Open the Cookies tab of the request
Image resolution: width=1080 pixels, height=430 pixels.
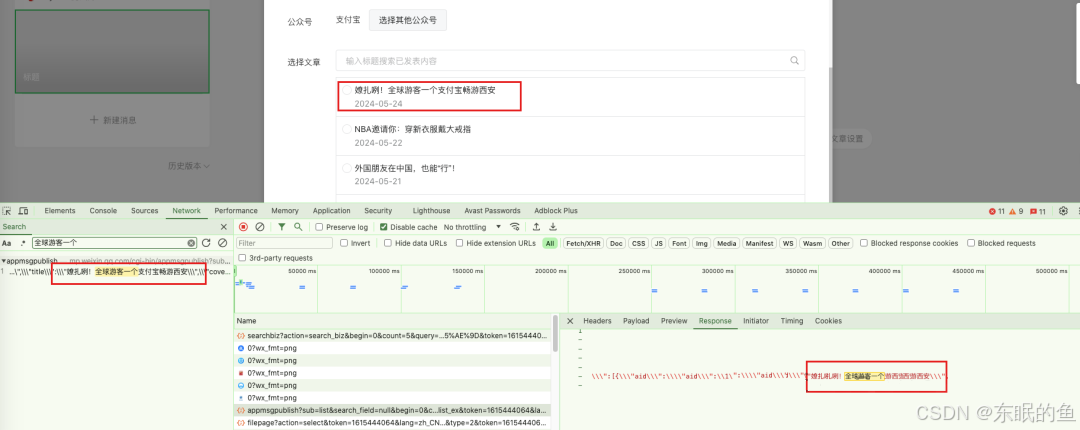(x=828, y=321)
